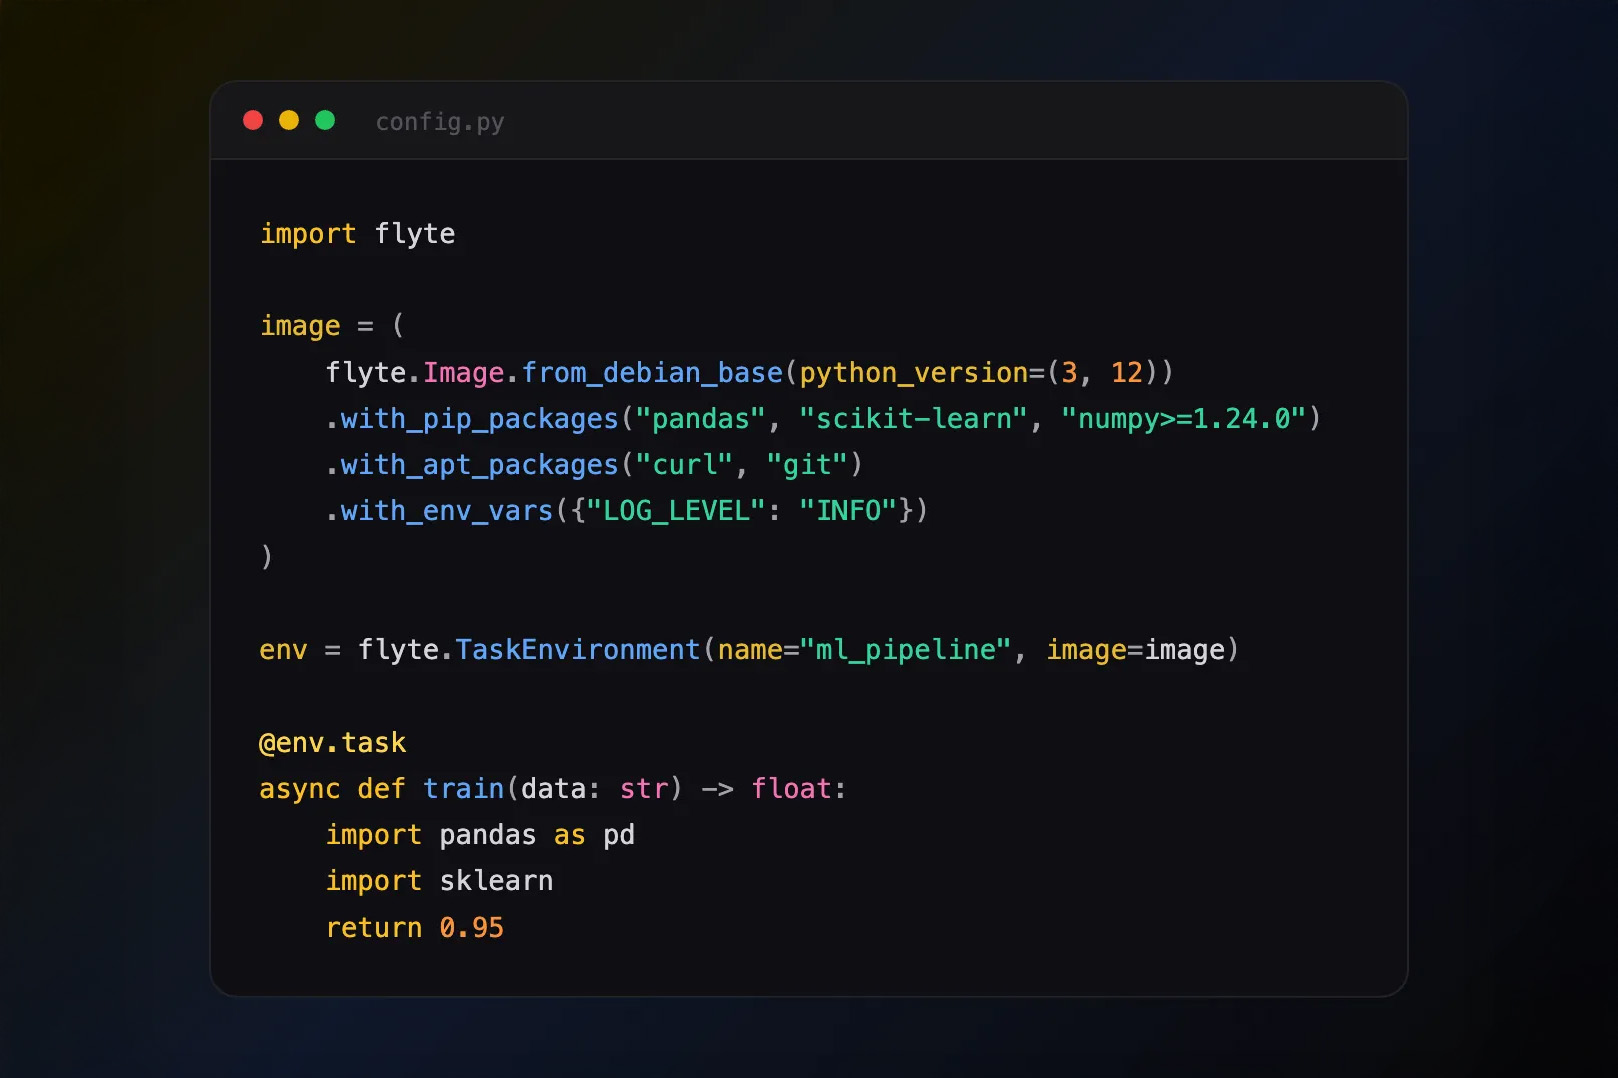Screen dimensions: 1618x1078
Task: Click the 'with_env_vars' method
Action: pyautogui.click(x=447, y=510)
